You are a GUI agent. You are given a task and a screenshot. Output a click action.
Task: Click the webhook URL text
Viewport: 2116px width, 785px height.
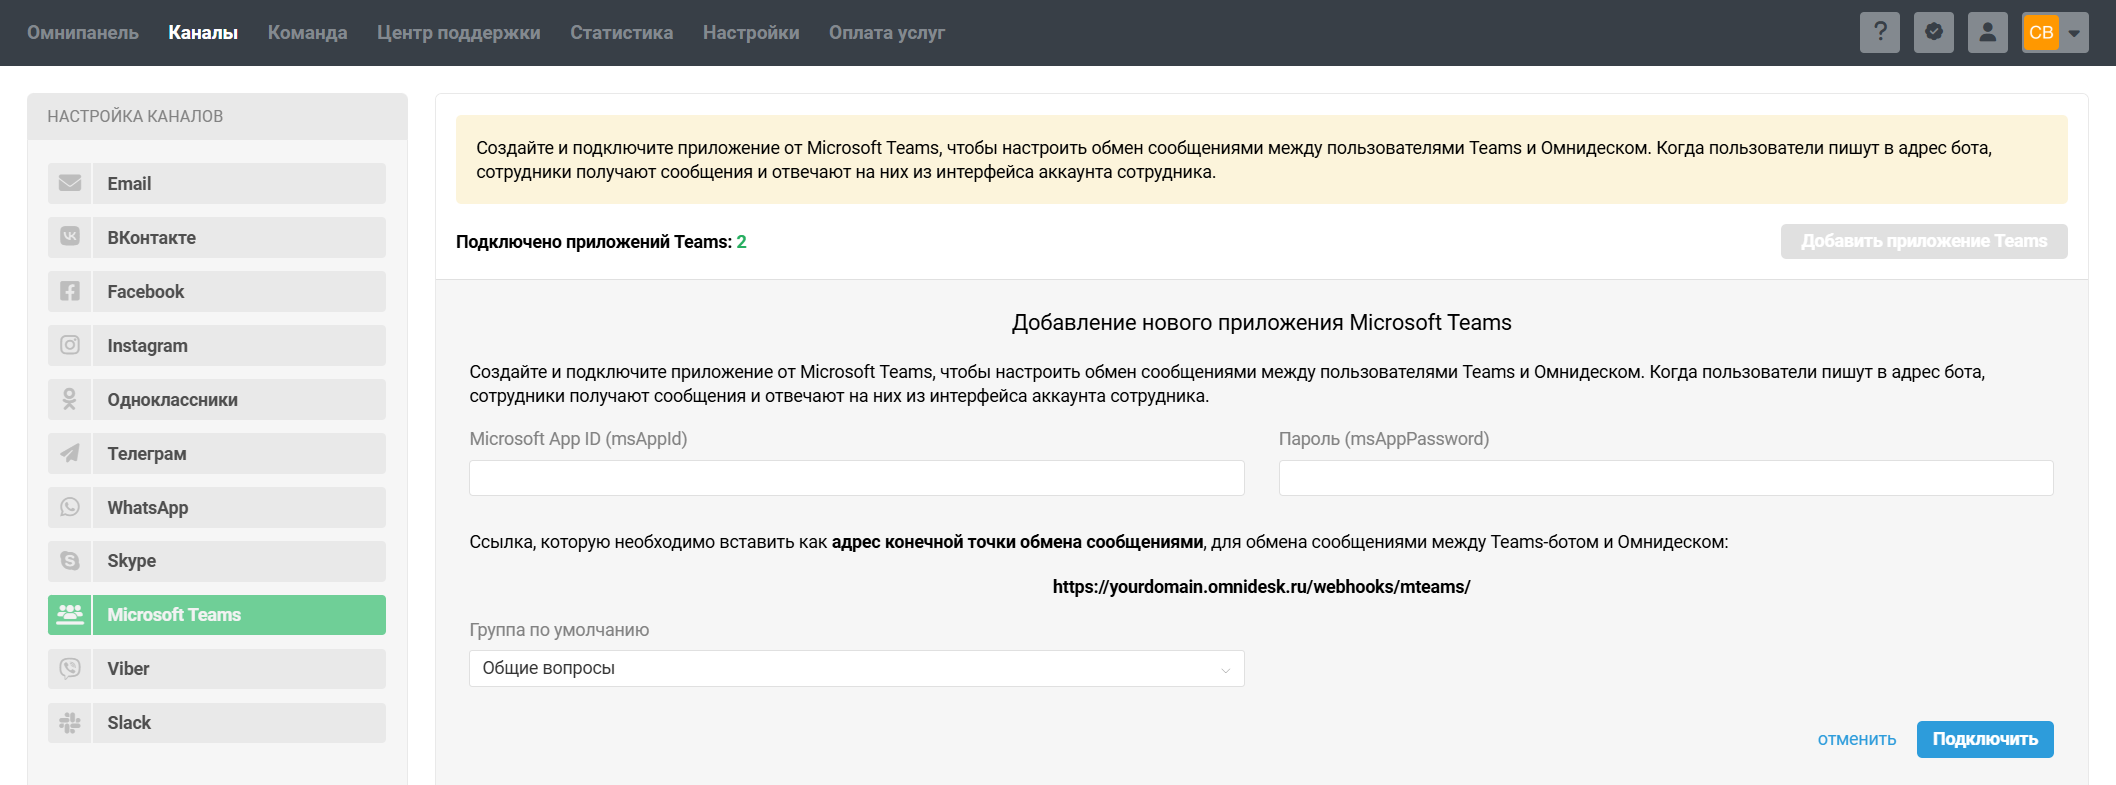click(x=1261, y=587)
